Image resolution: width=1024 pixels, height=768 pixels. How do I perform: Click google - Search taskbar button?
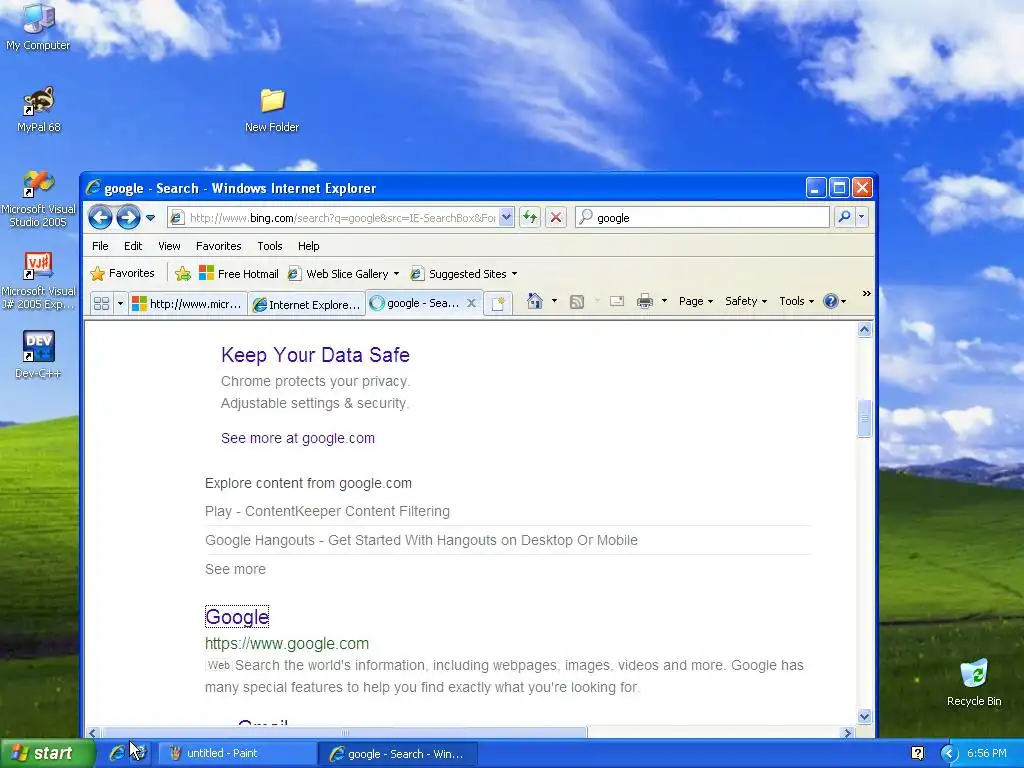click(399, 754)
